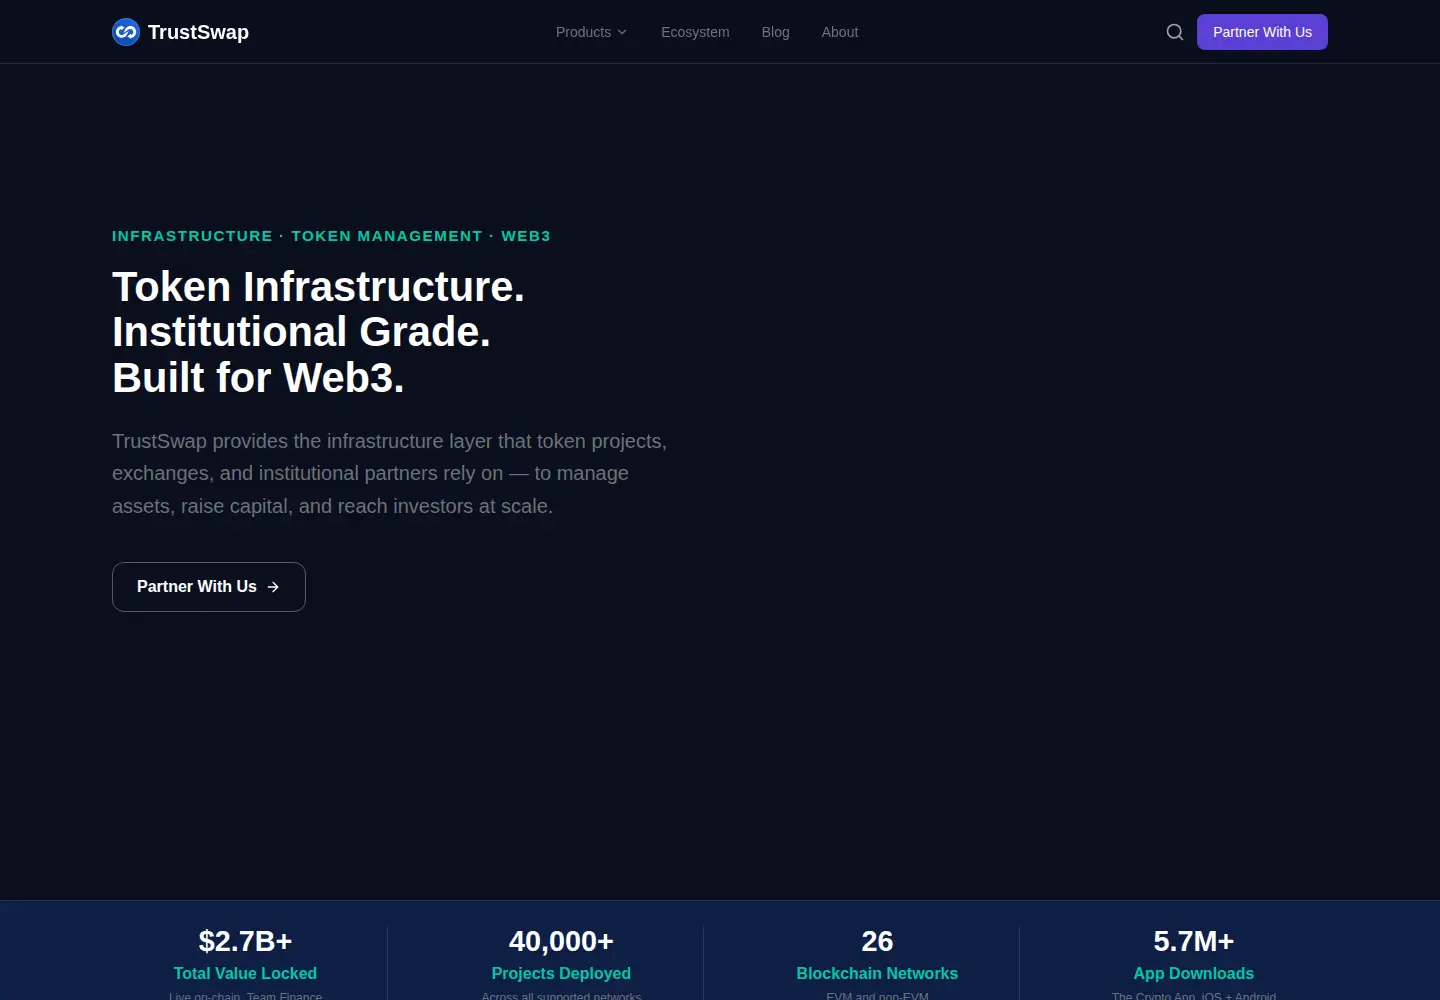Click the TrustSwap brand name text
The image size is (1440, 1000).
pyautogui.click(x=198, y=32)
